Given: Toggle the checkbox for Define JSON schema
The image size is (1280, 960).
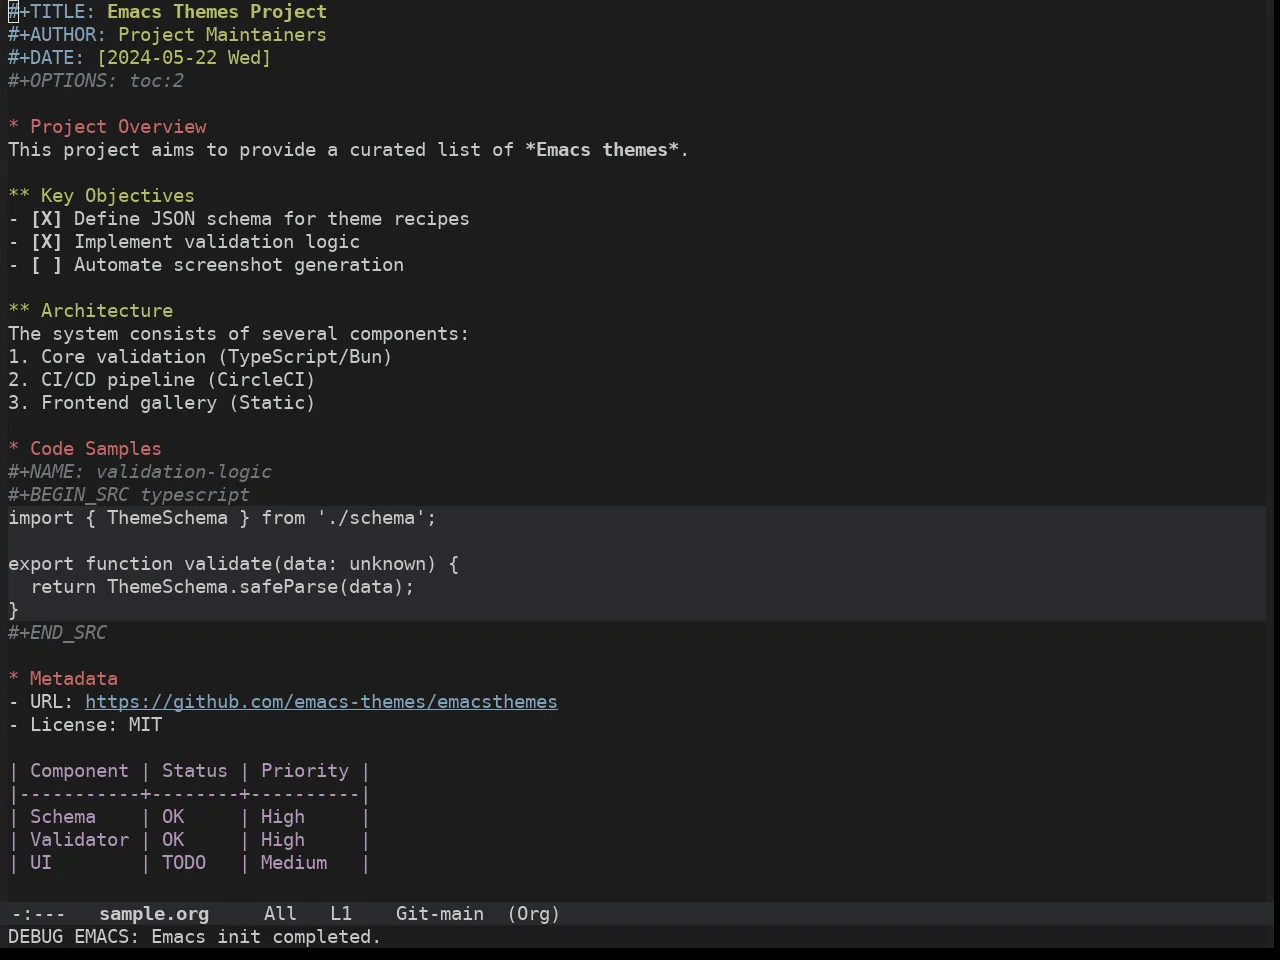Looking at the screenshot, I should click(x=46, y=219).
